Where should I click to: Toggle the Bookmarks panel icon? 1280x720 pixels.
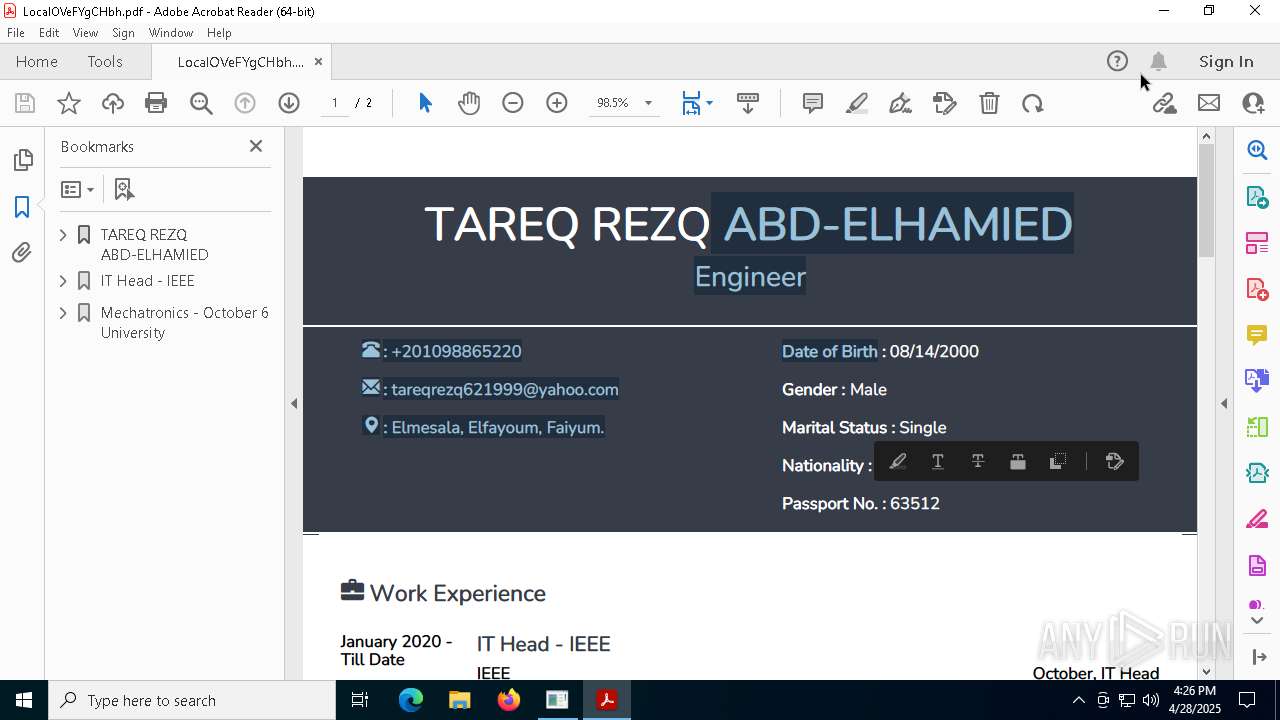[x=22, y=207]
